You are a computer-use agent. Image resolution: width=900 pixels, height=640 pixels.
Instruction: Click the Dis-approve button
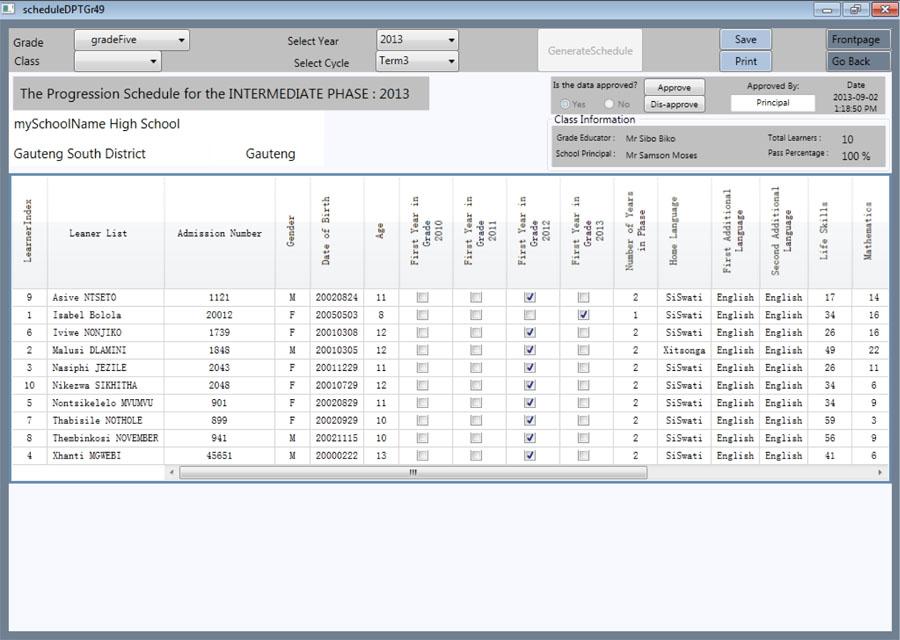(674, 103)
